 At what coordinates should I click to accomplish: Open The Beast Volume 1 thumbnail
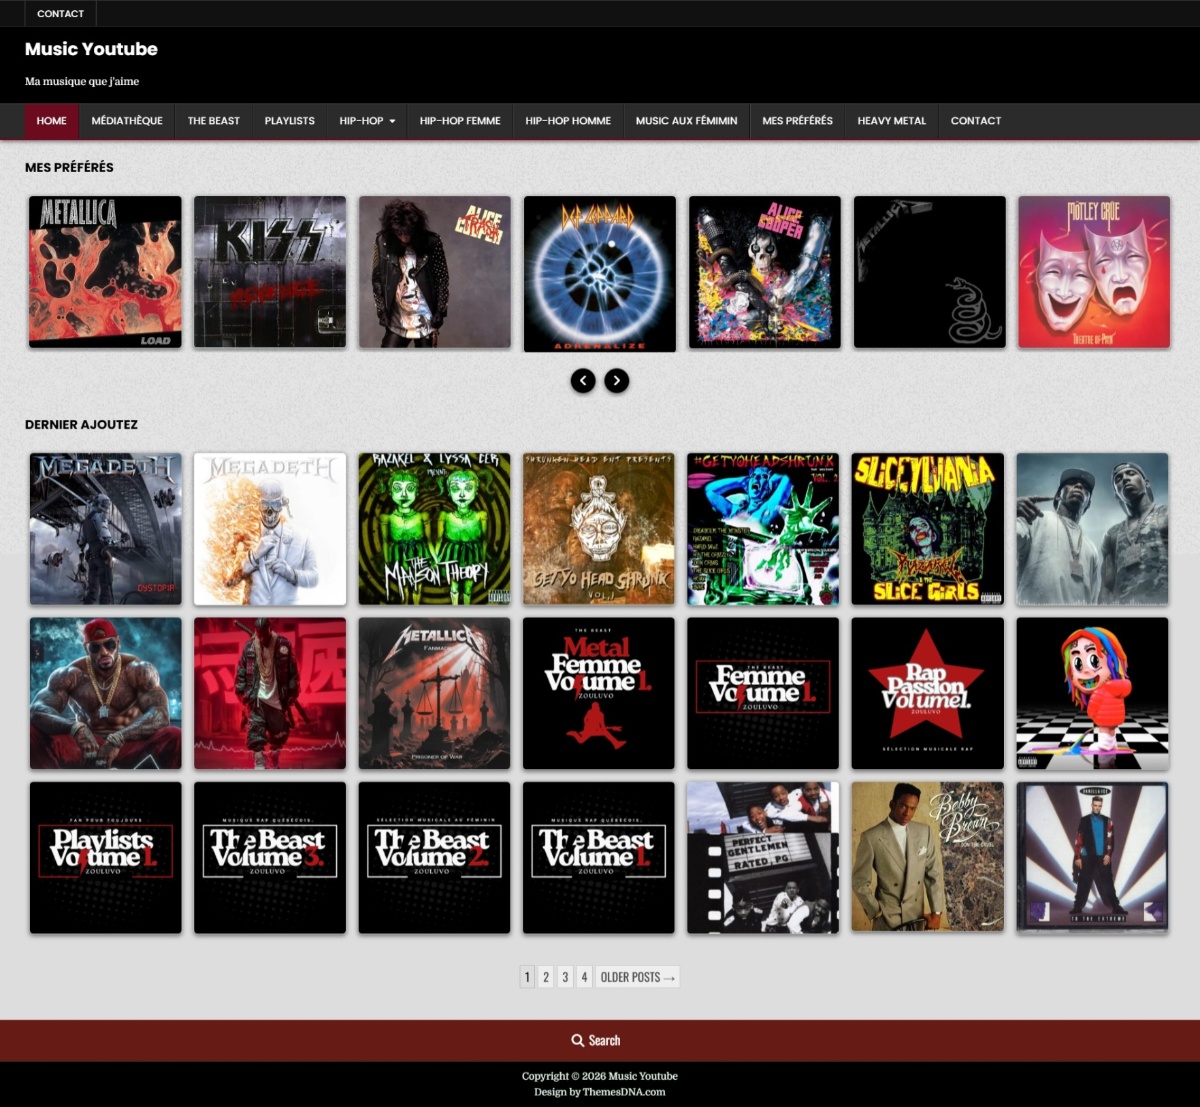[x=599, y=858]
